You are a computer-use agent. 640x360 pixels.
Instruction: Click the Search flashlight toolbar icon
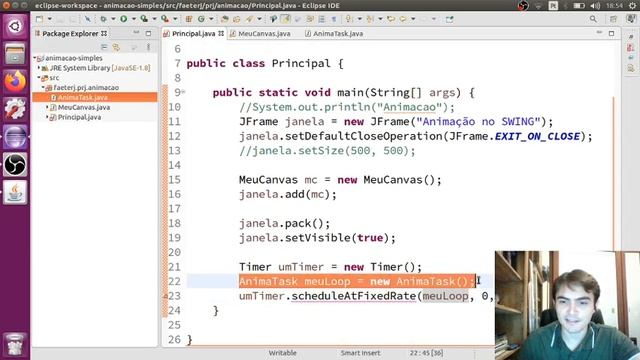[x=249, y=19]
